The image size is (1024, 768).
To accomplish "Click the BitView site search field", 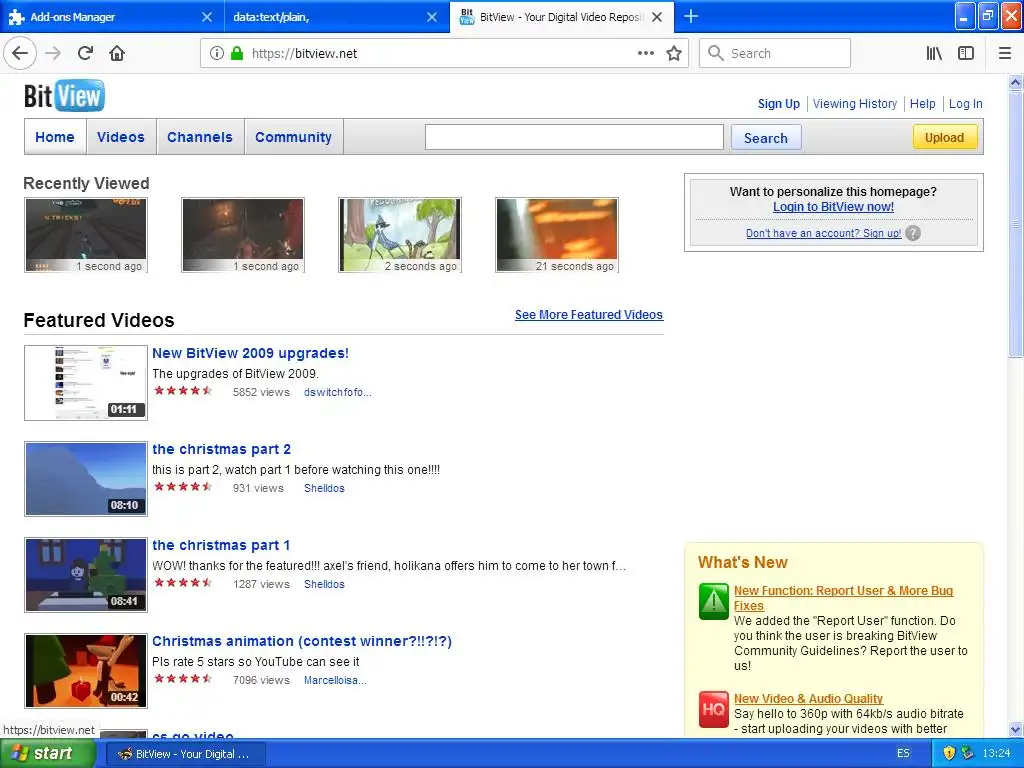I will (x=574, y=137).
